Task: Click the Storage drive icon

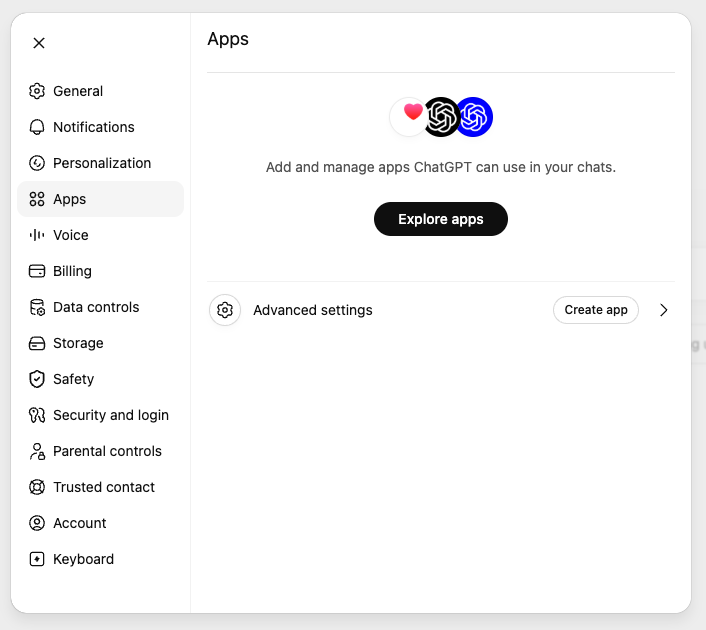Action: pos(37,343)
